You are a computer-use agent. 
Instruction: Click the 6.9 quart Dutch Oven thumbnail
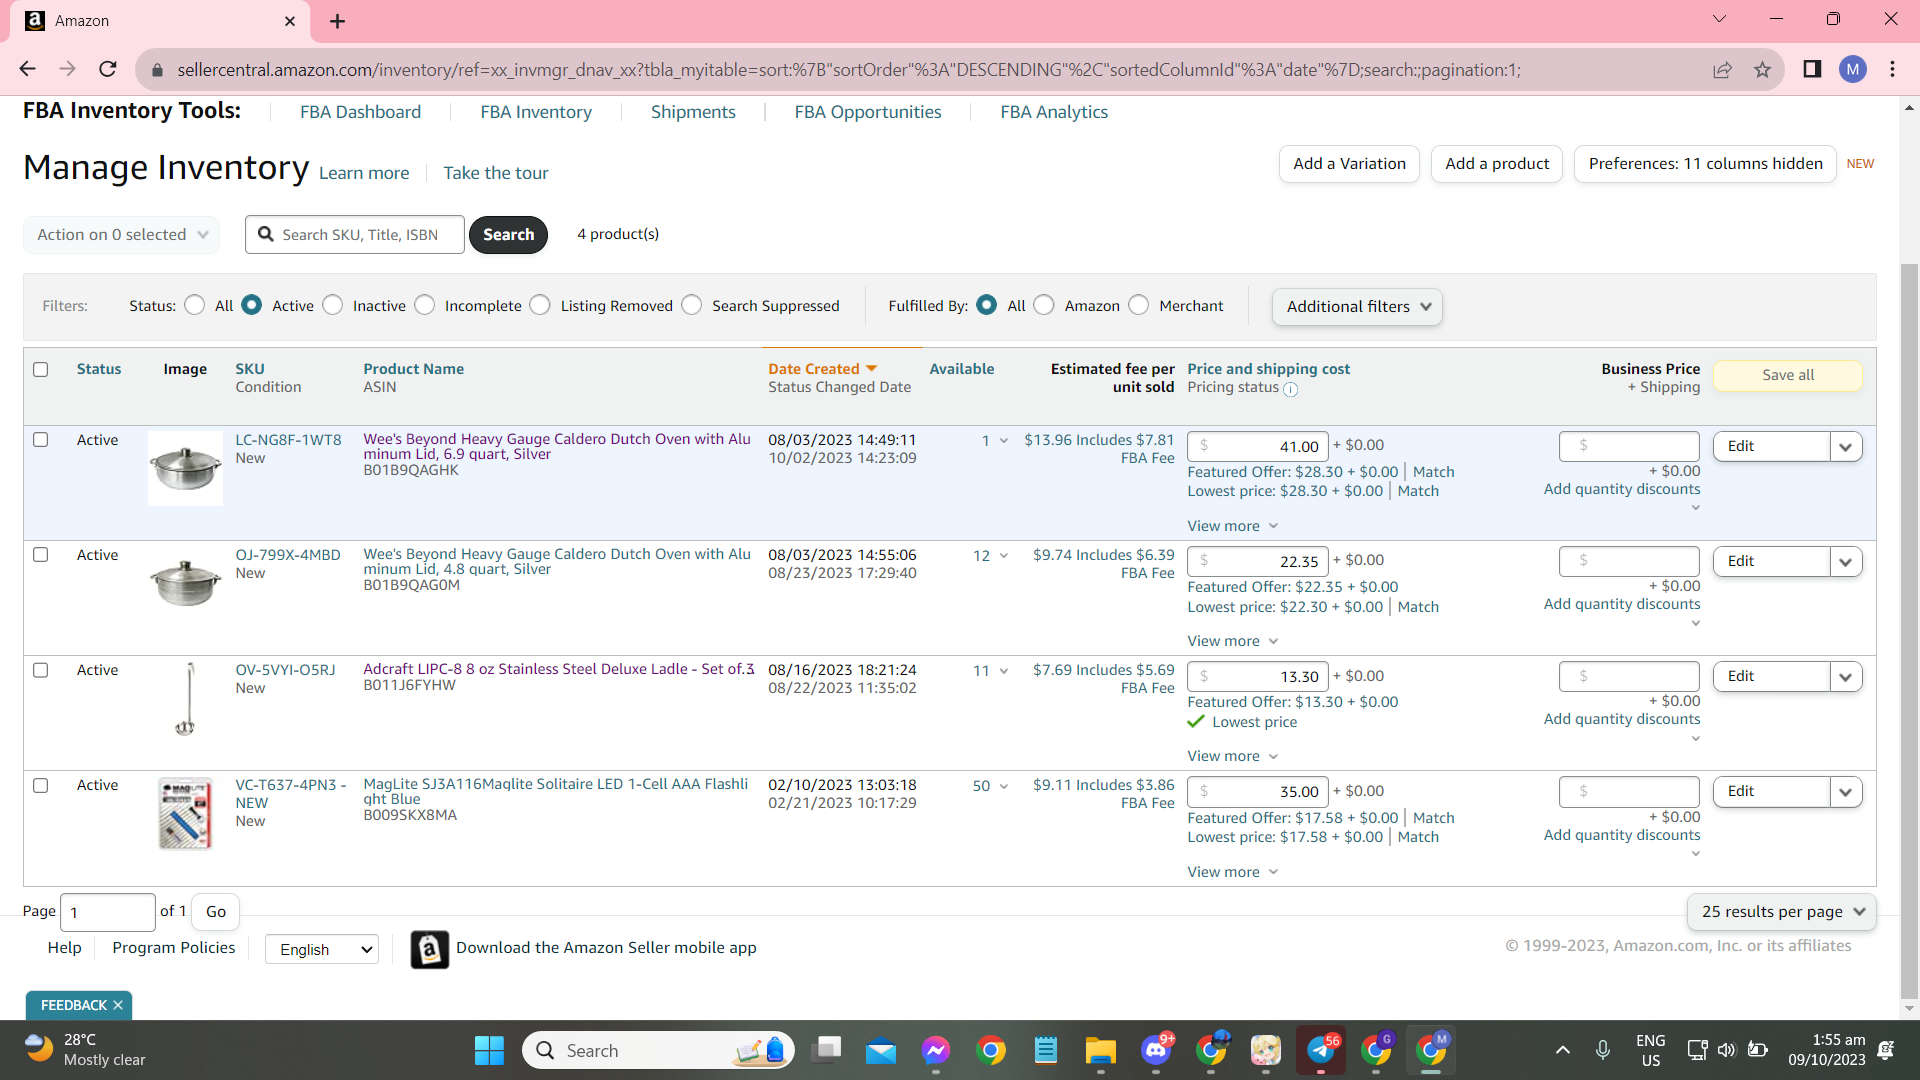tap(185, 468)
